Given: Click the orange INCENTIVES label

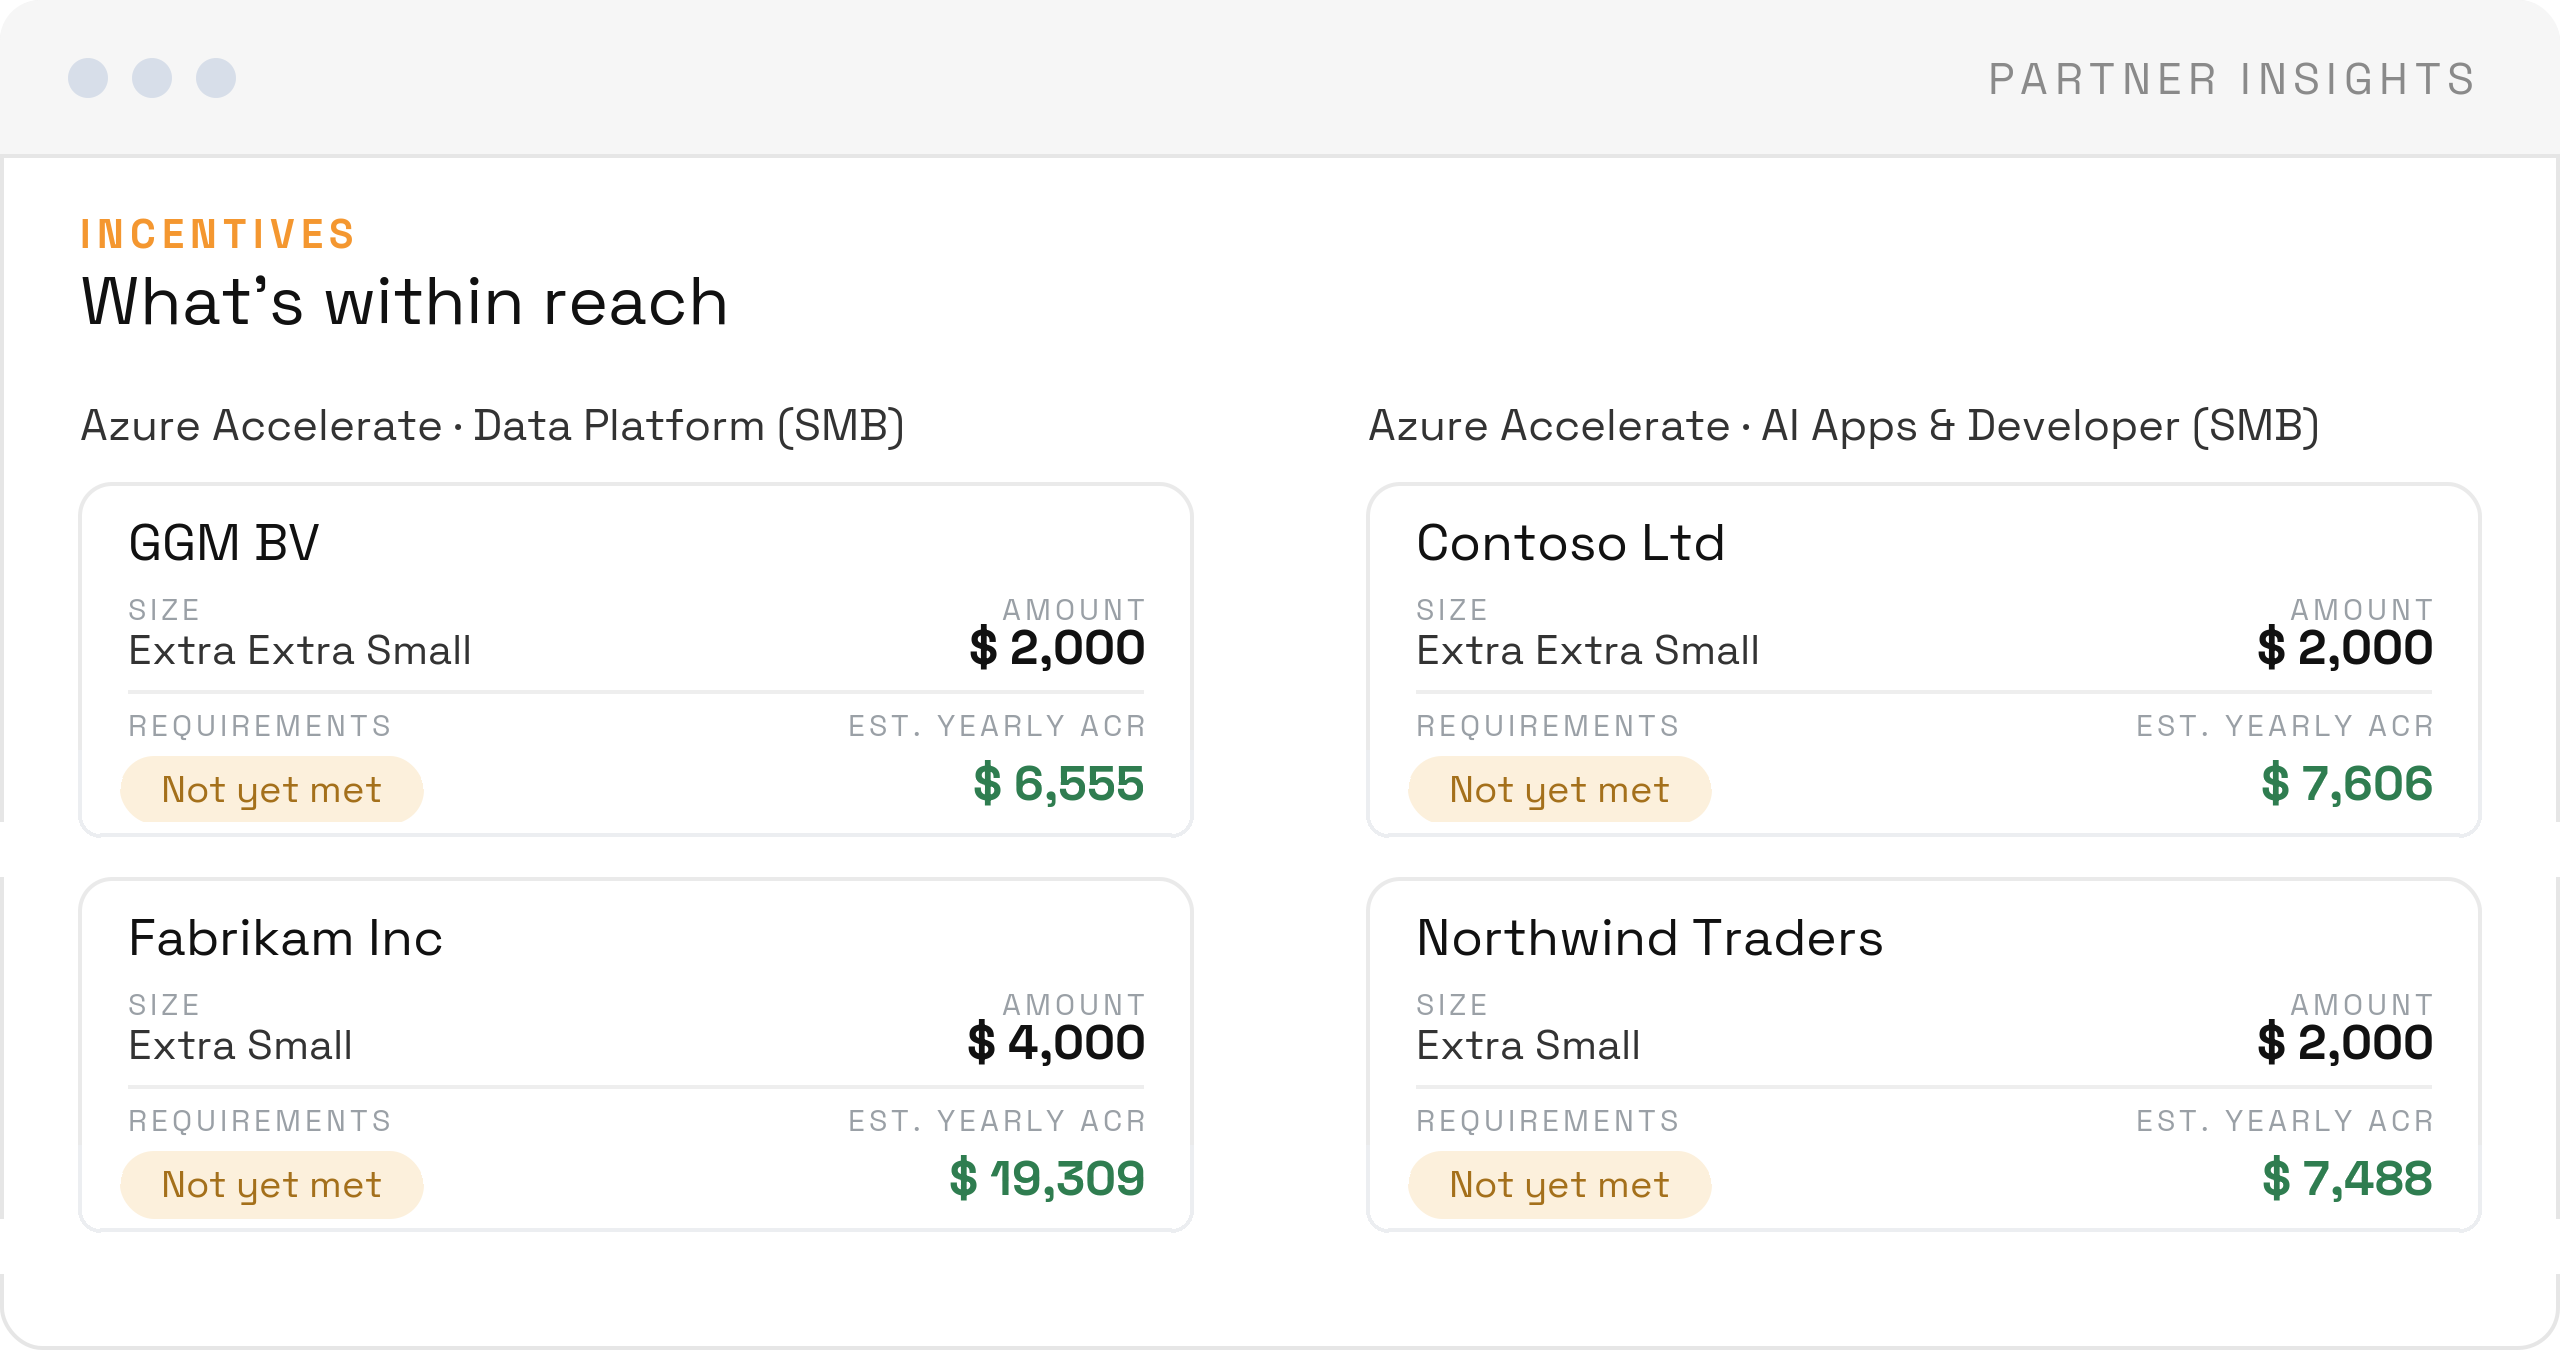Looking at the screenshot, I should click(x=218, y=235).
